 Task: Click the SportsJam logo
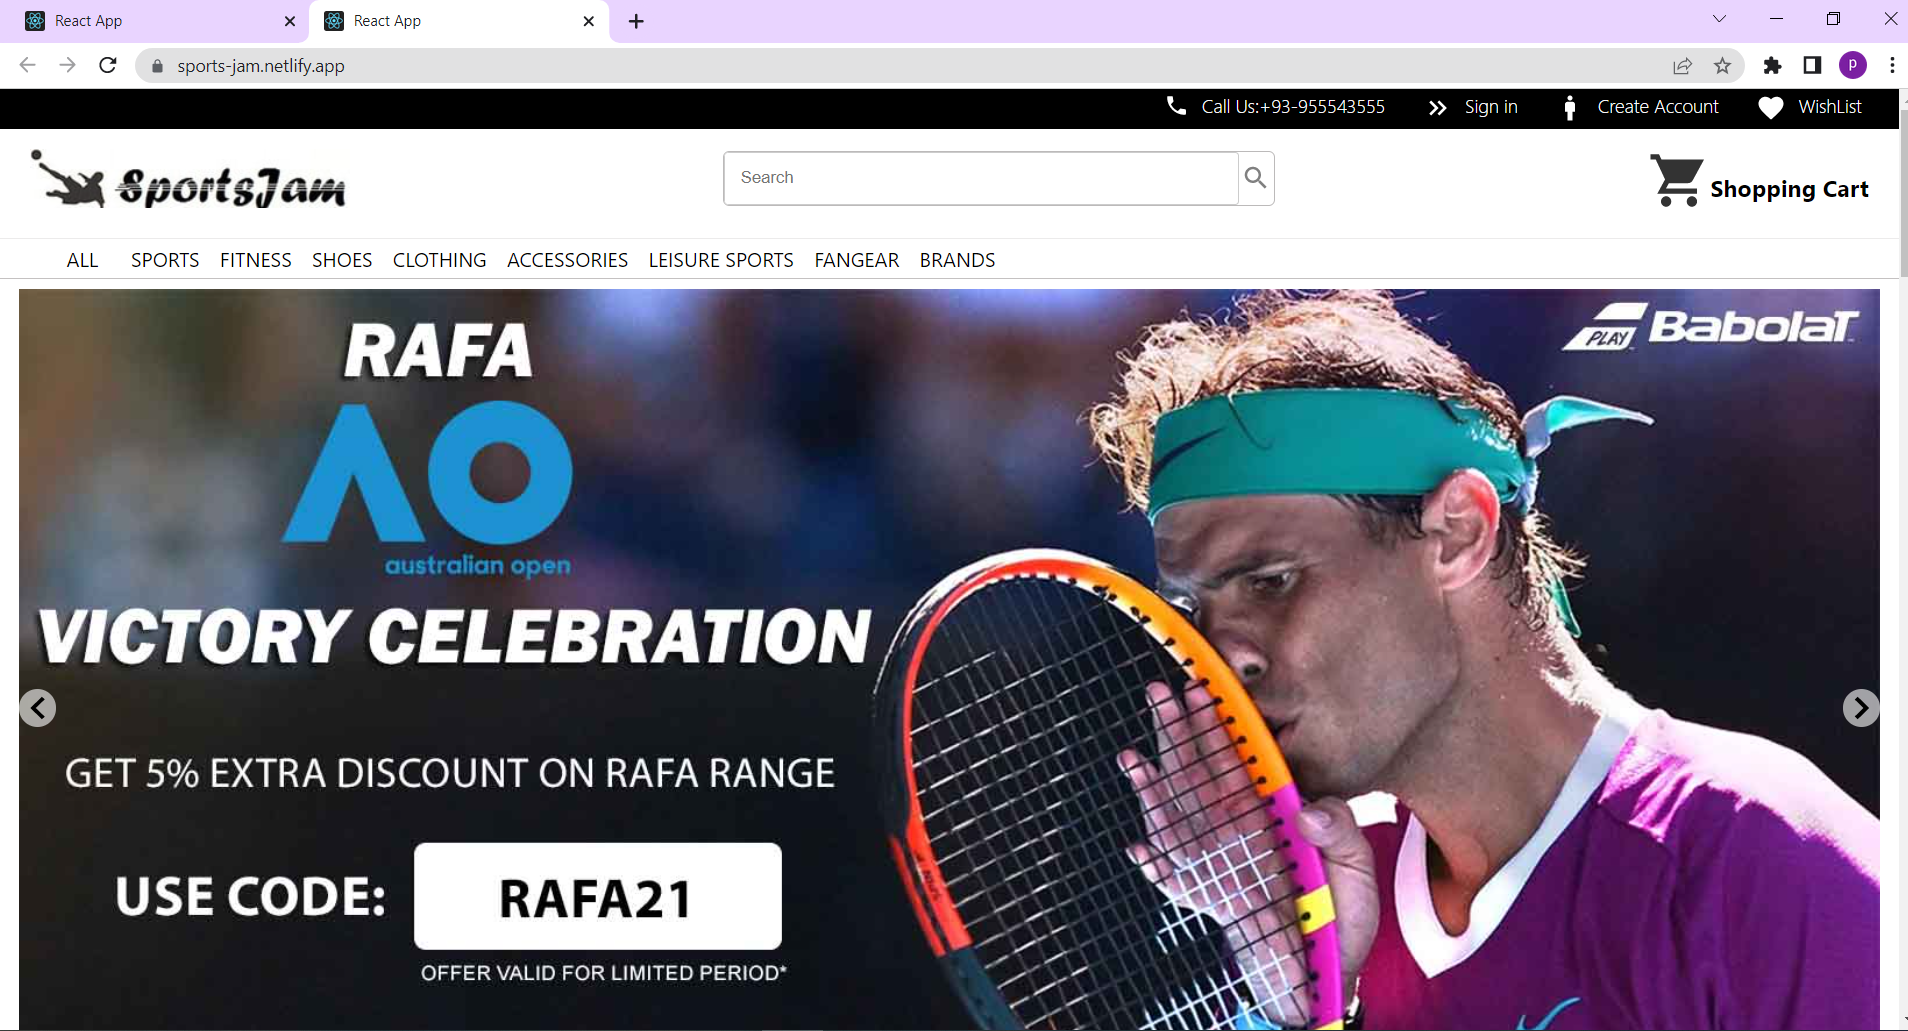pyautogui.click(x=188, y=180)
